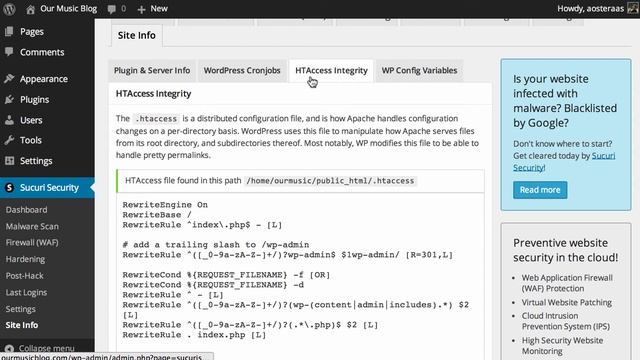Click the HTAccess Integrity section heading
This screenshot has width=640, height=360.
point(153,93)
